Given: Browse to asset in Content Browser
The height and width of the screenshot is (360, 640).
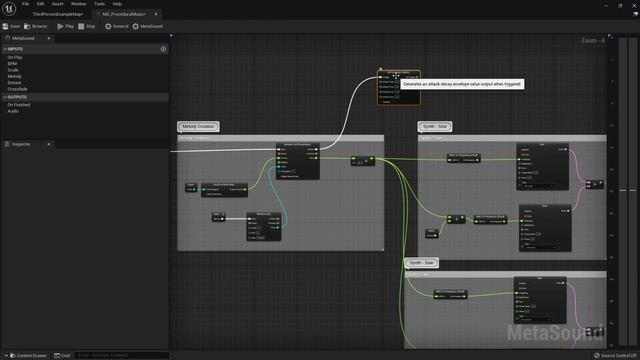Looking at the screenshot, I should 36,26.
